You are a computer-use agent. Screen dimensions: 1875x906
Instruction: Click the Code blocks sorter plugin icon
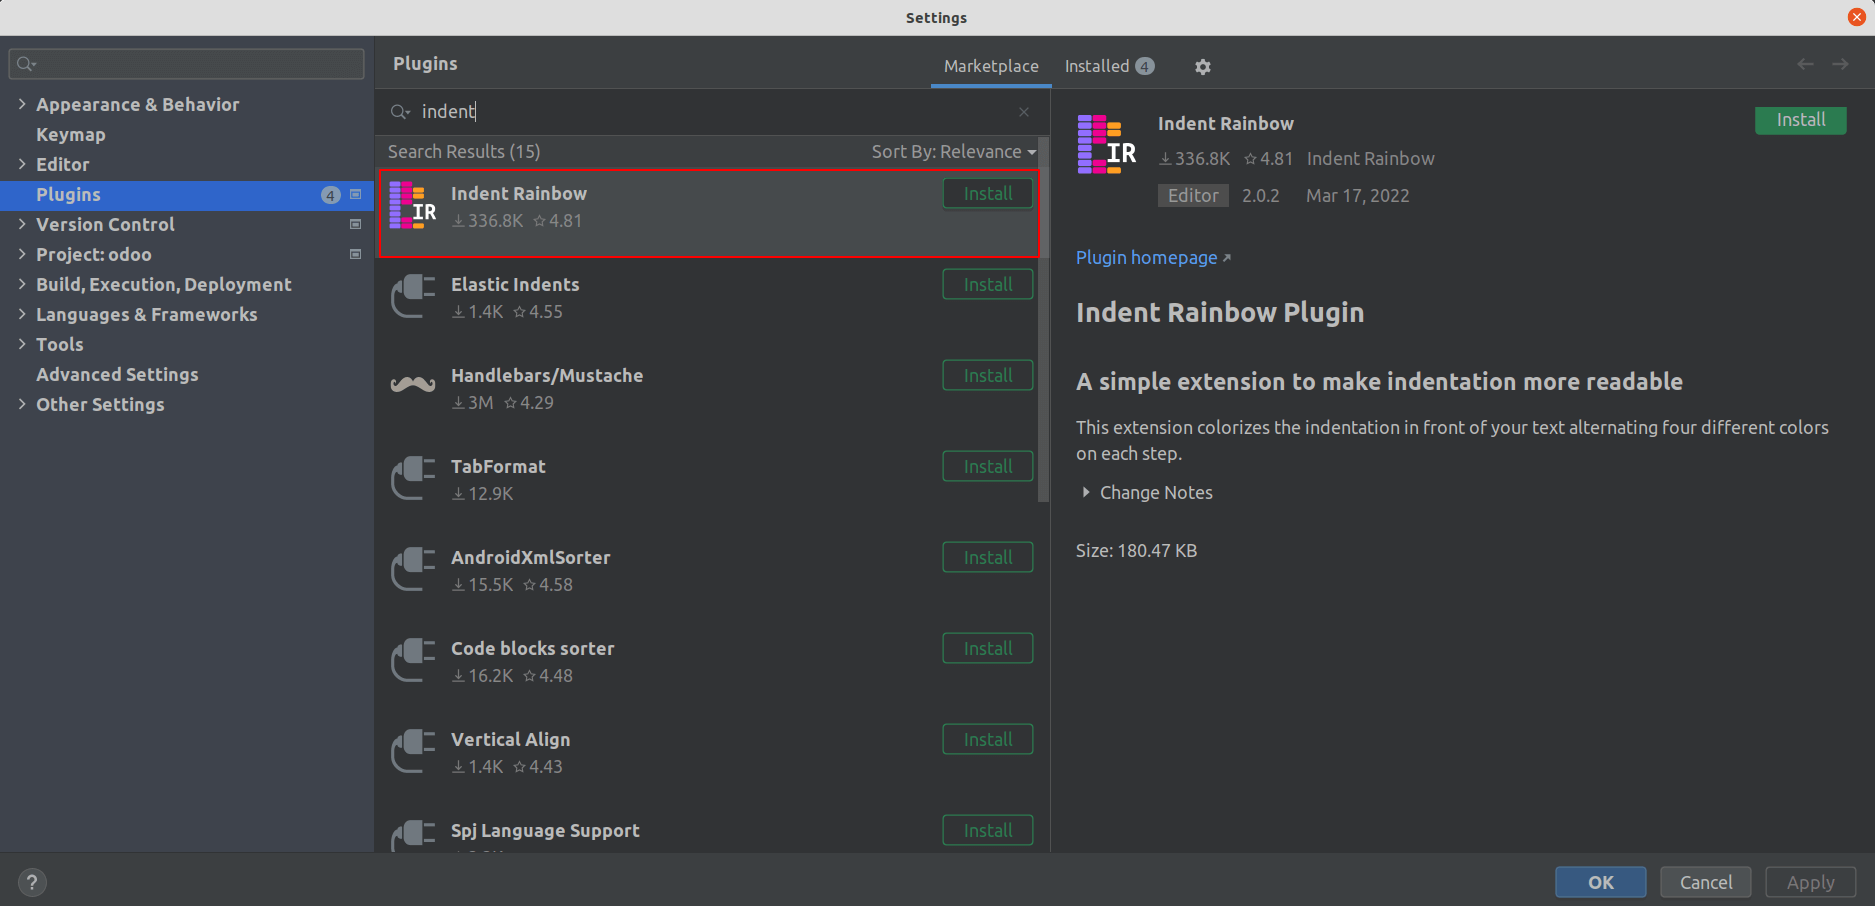(x=413, y=660)
